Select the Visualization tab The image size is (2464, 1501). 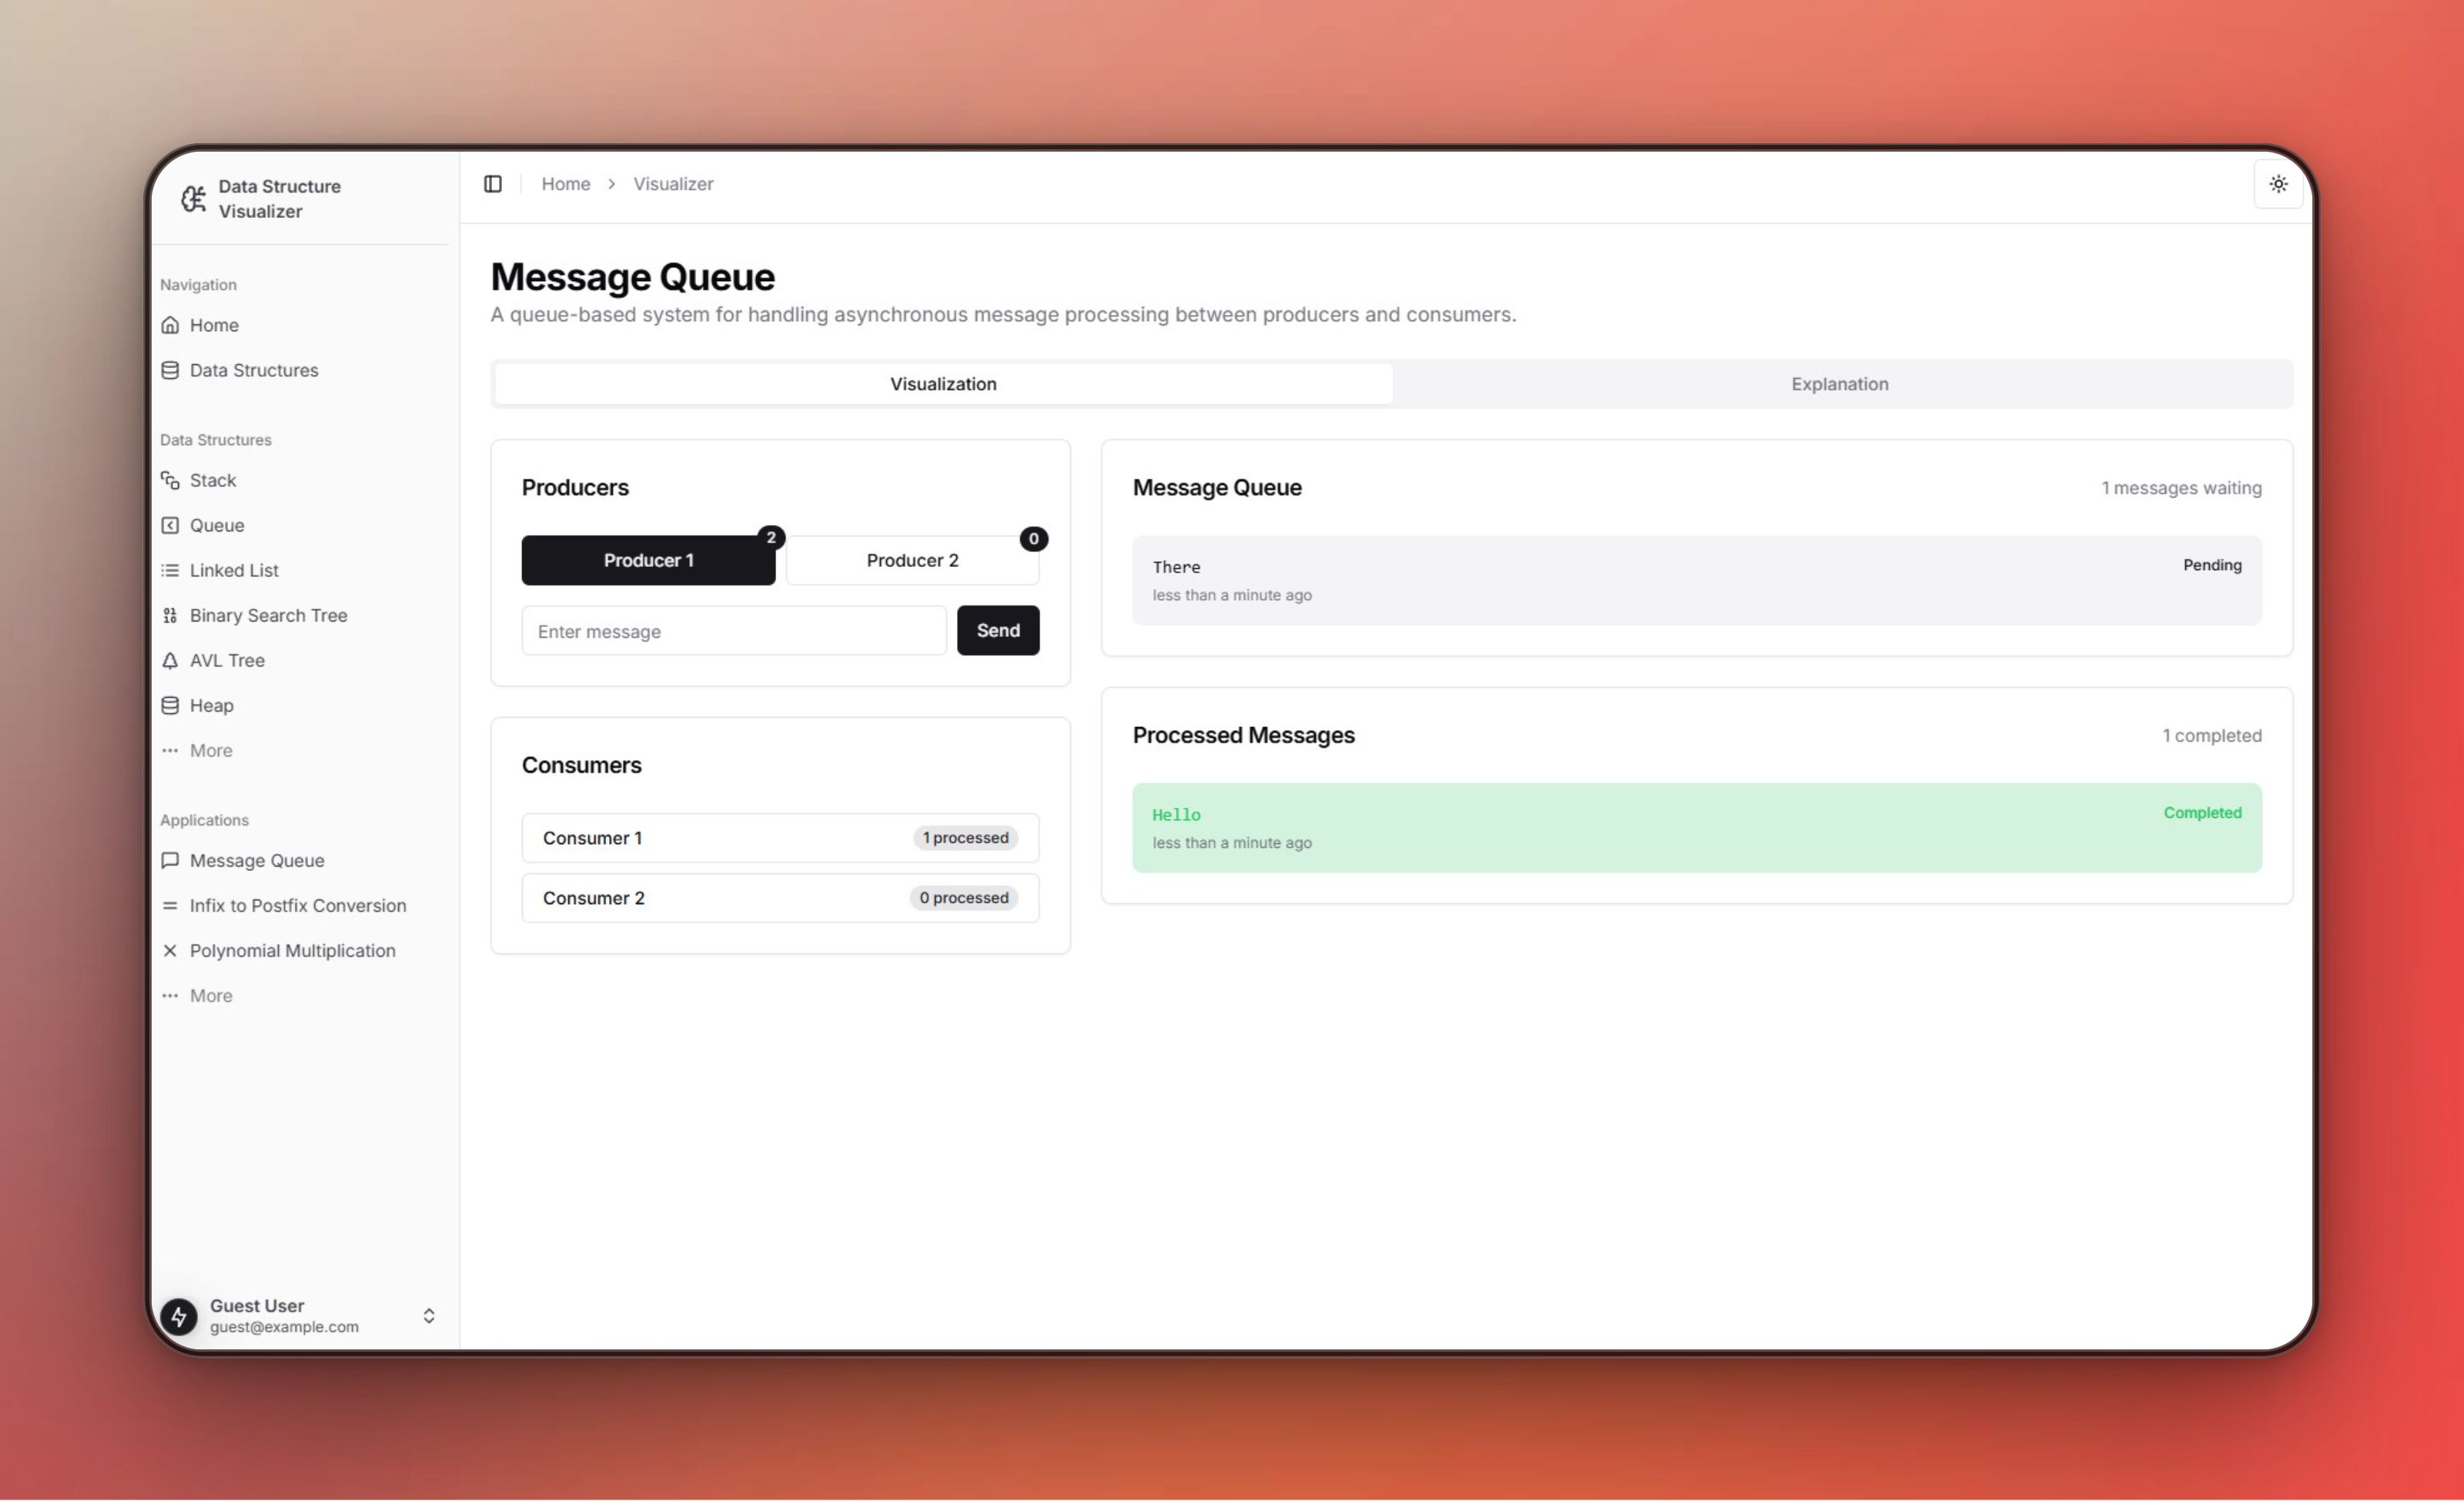pos(942,384)
